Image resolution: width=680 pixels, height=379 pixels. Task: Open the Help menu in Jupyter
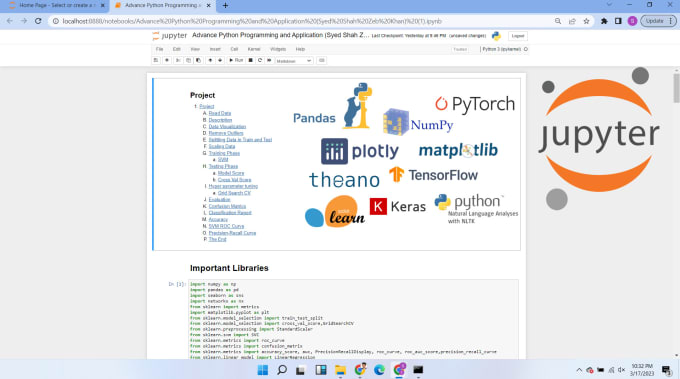[300, 49]
